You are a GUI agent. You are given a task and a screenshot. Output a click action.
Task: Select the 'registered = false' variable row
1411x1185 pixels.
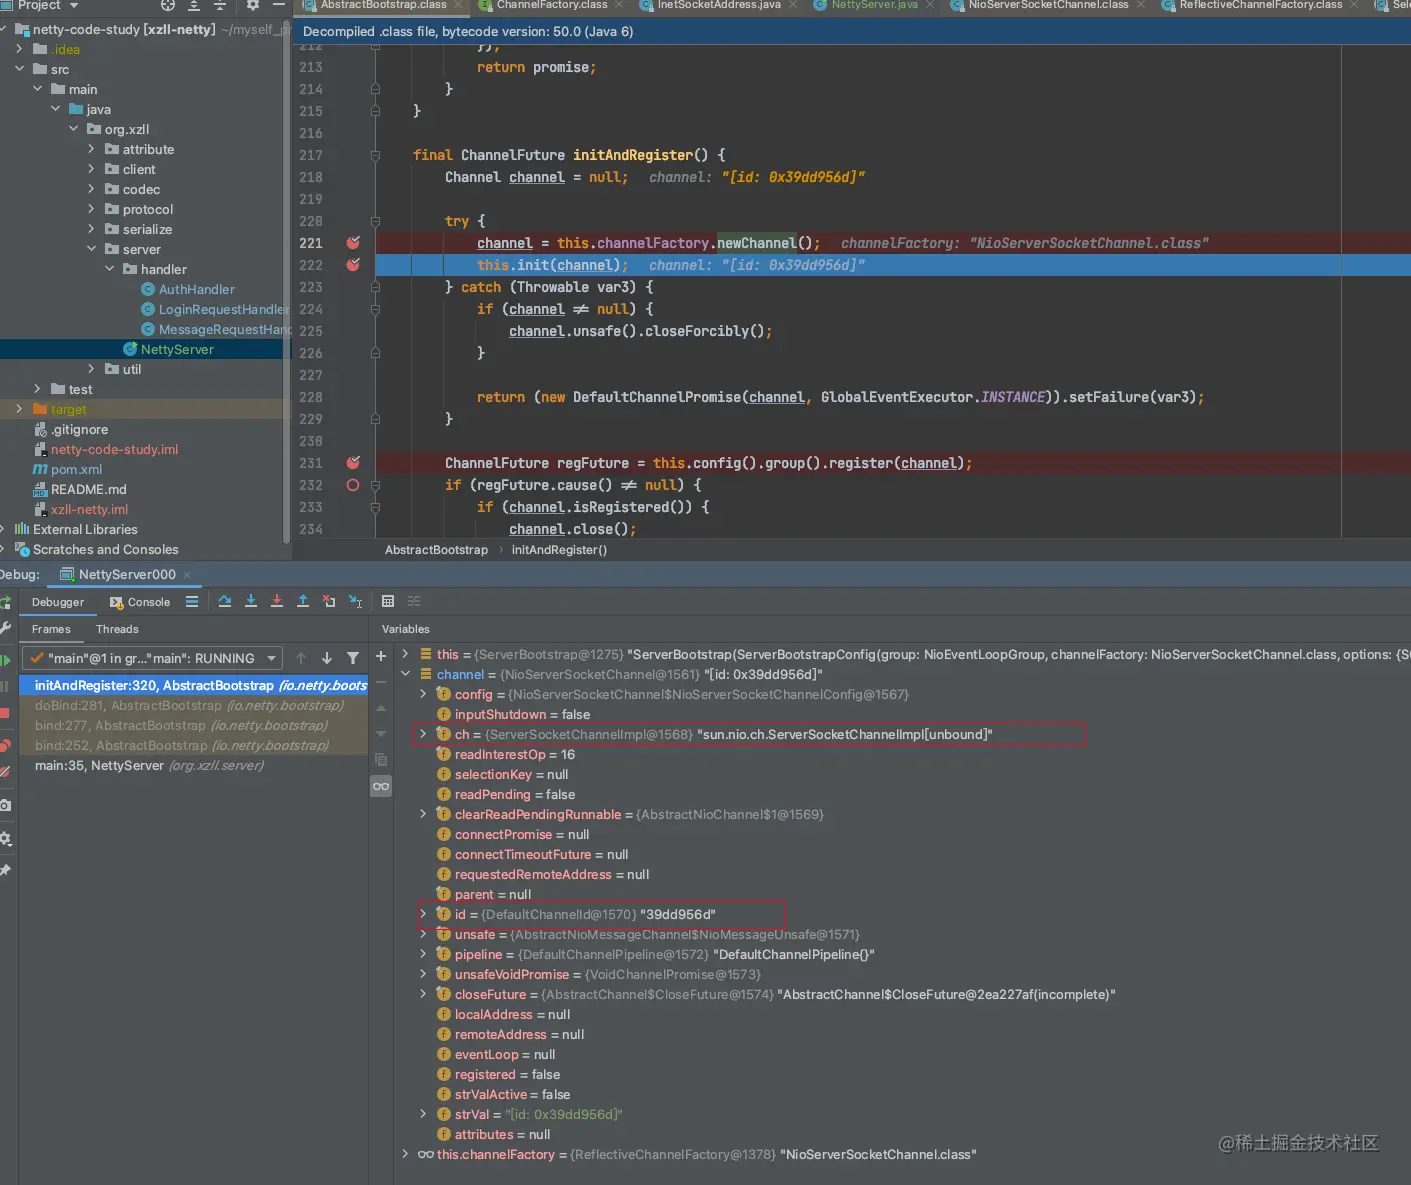point(507,1074)
